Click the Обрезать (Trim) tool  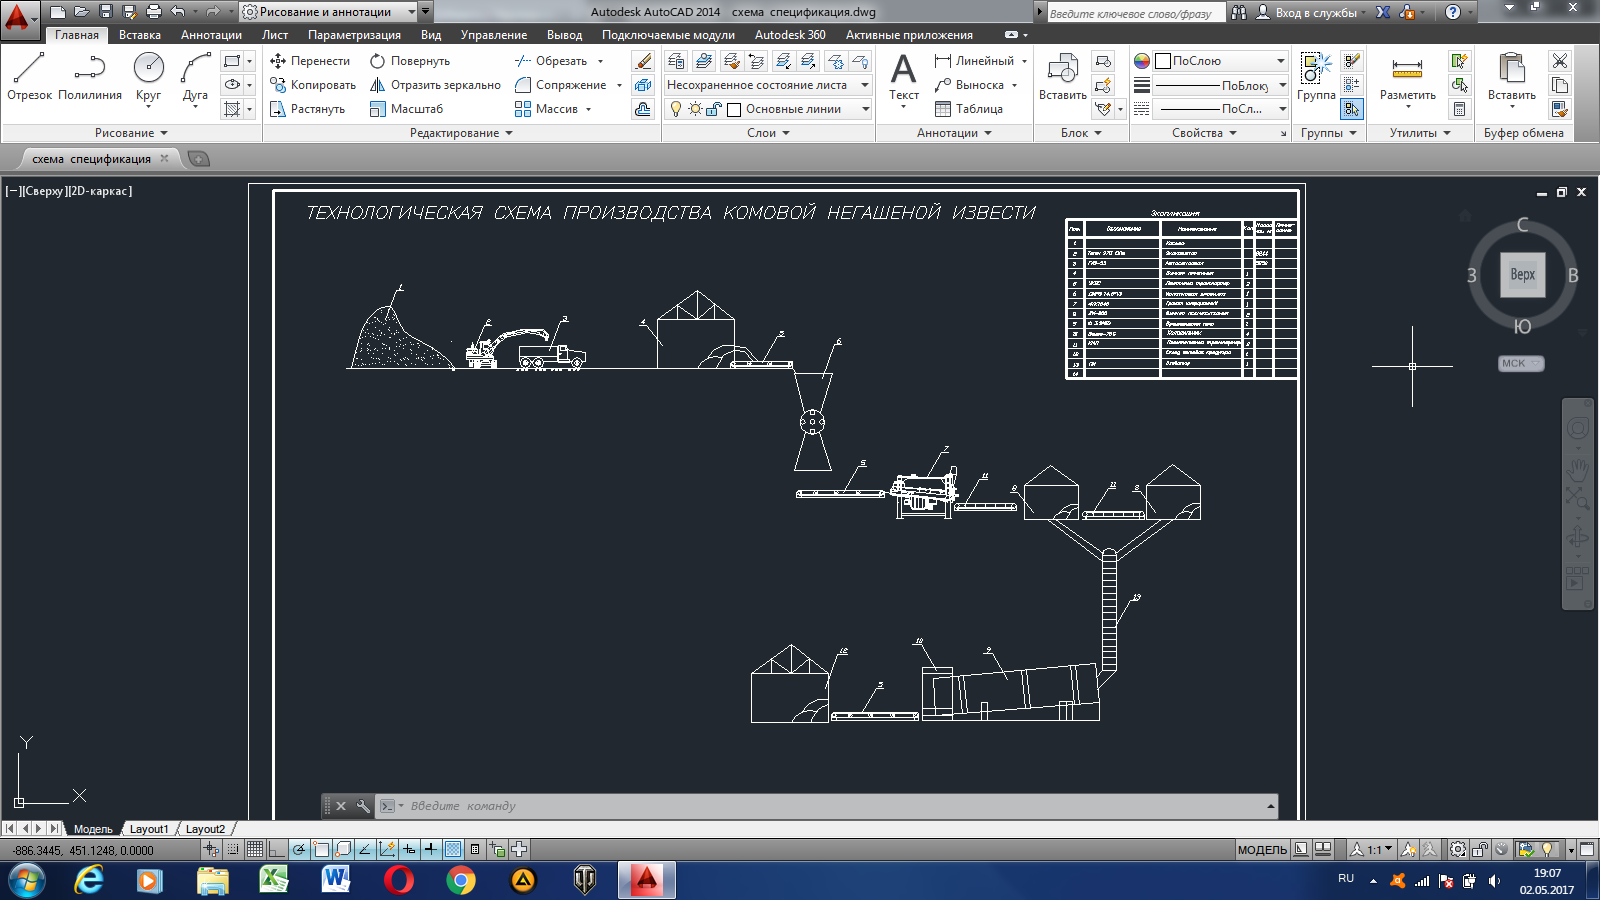pos(551,61)
